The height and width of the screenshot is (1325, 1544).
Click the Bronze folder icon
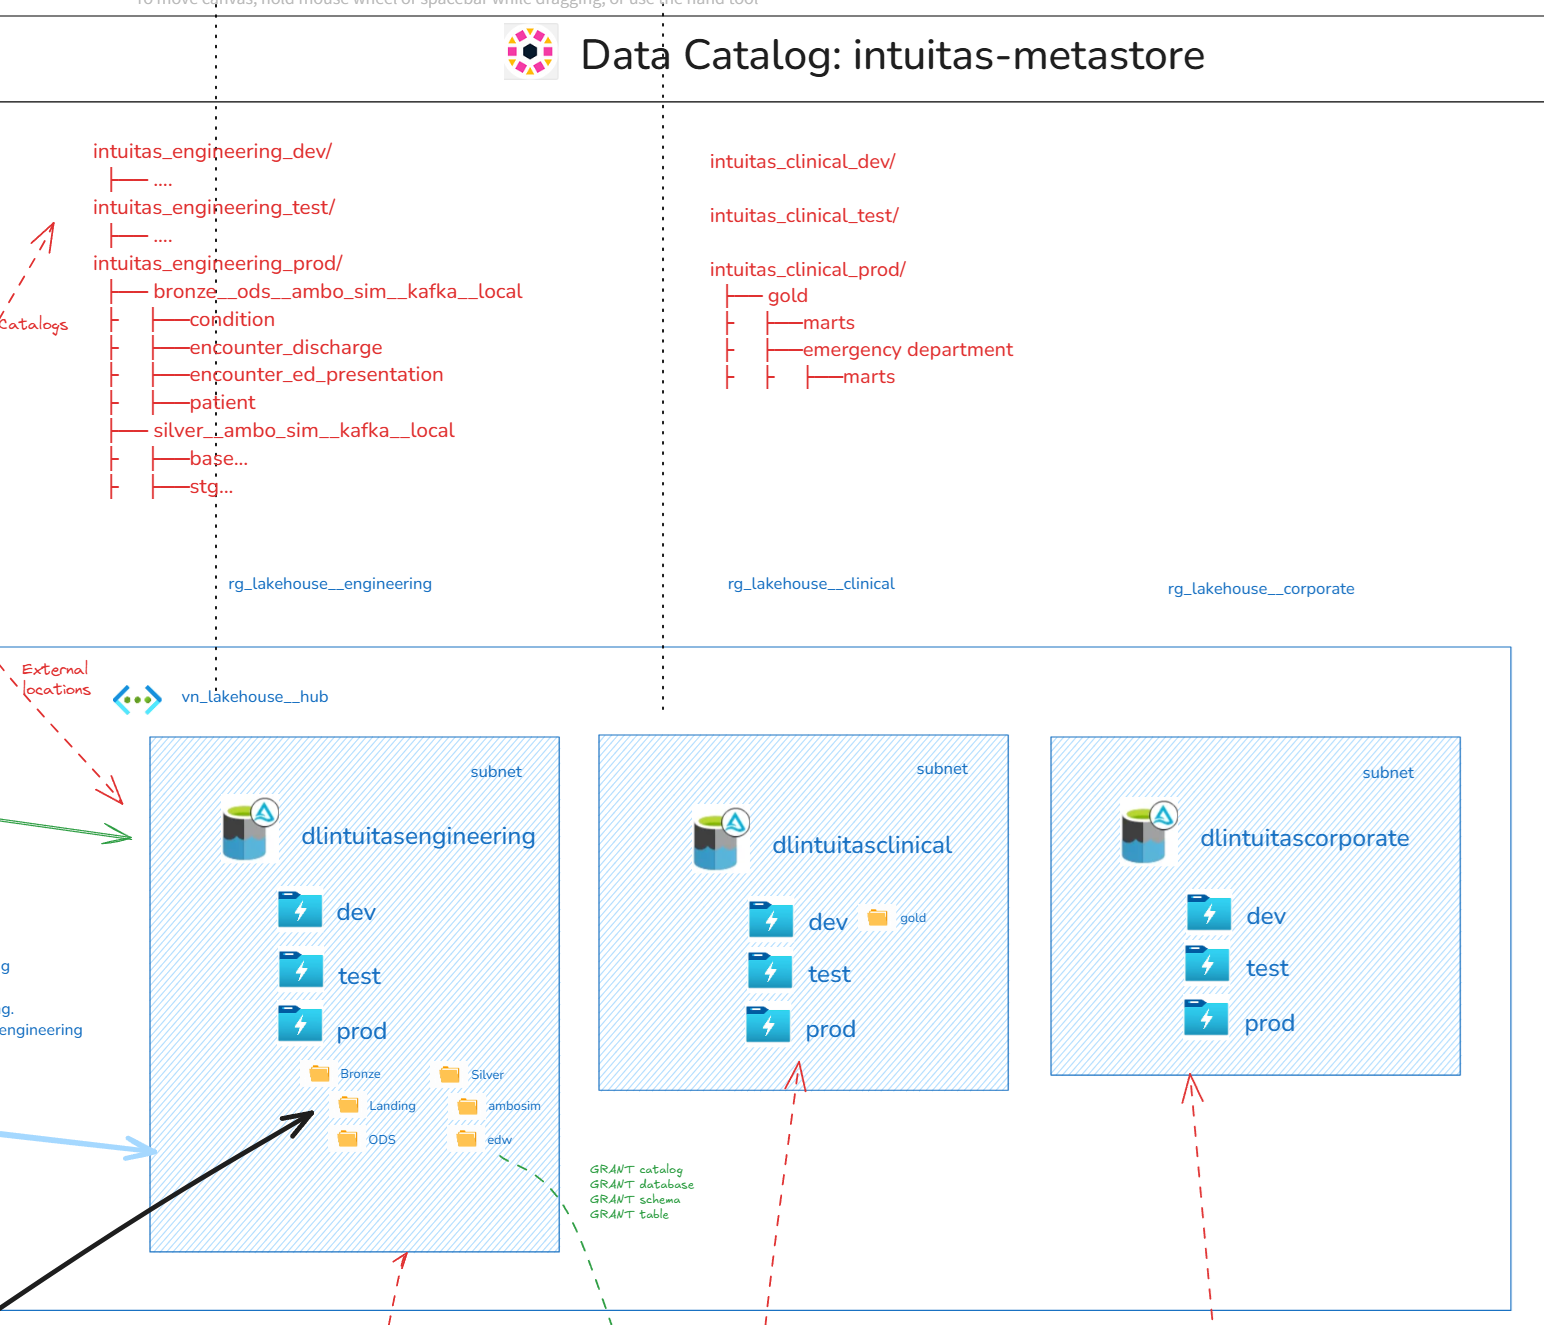coord(319,1073)
